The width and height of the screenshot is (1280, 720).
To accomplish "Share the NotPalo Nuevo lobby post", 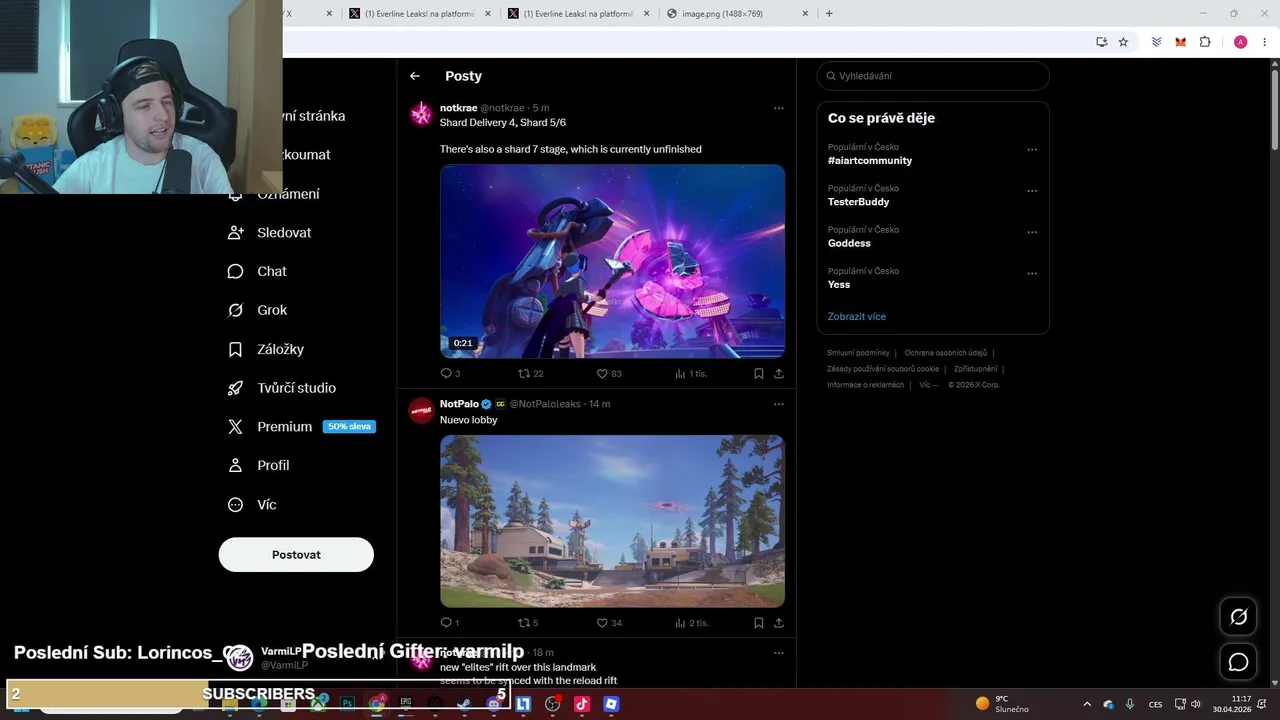I will pyautogui.click(x=779, y=622).
